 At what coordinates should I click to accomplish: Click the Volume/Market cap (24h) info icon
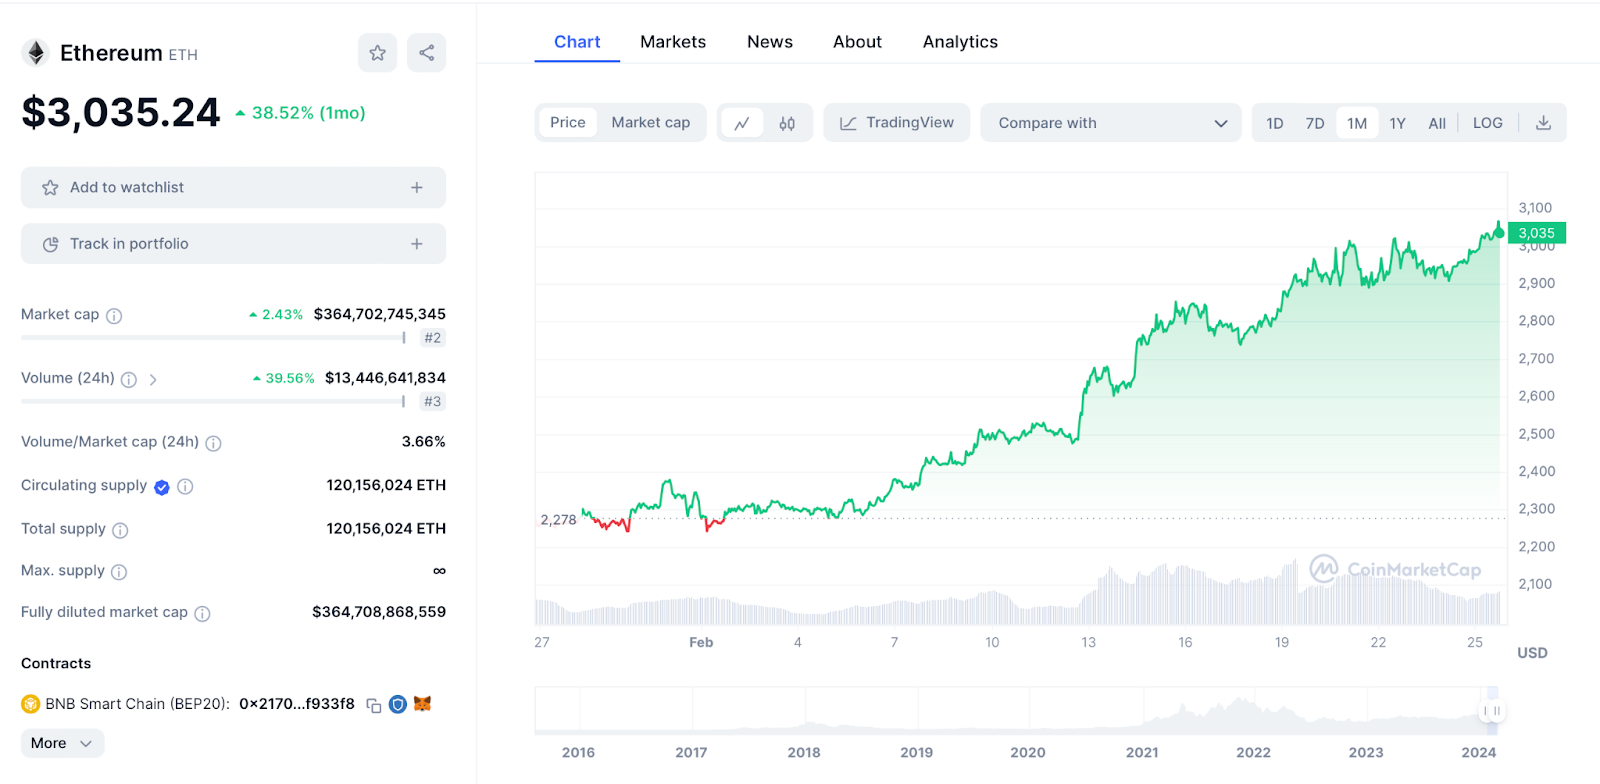tap(213, 443)
